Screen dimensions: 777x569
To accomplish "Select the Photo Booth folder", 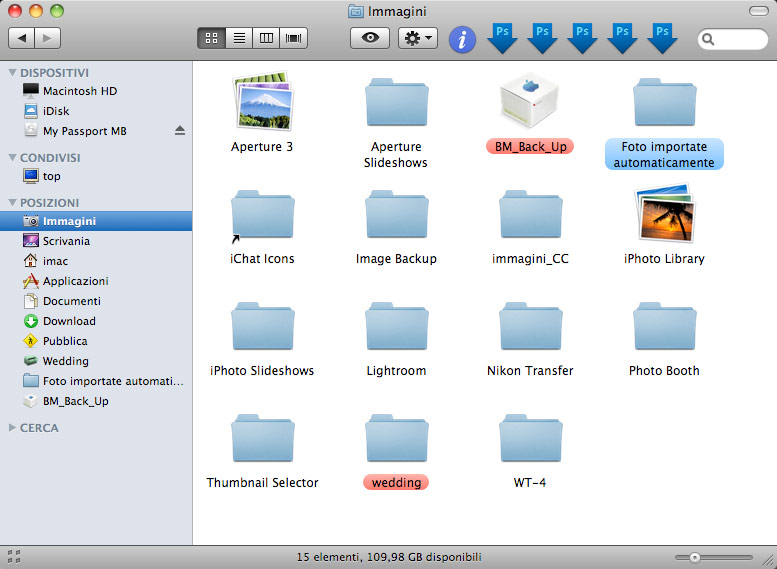I will [x=664, y=327].
